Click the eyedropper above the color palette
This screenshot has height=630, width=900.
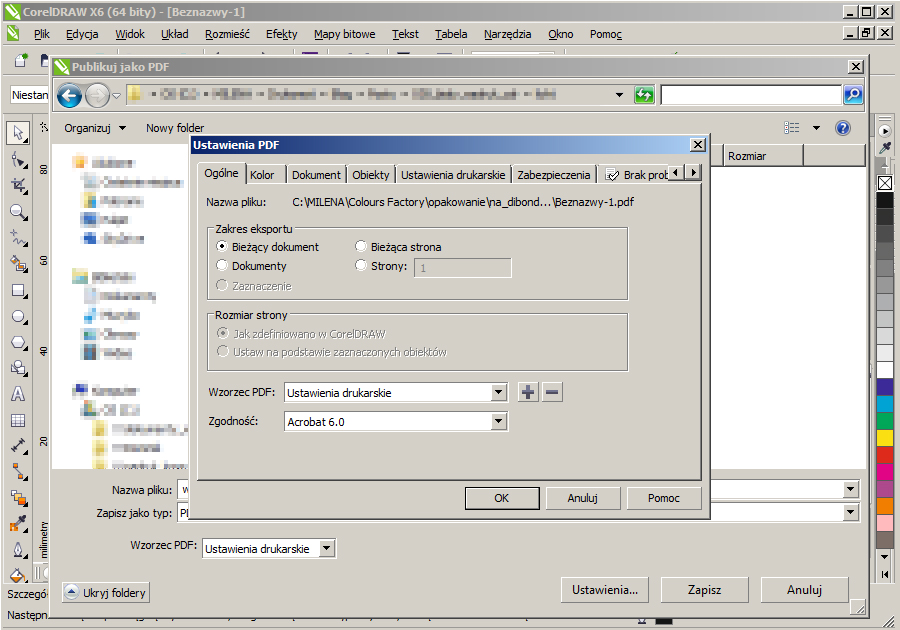pos(885,148)
